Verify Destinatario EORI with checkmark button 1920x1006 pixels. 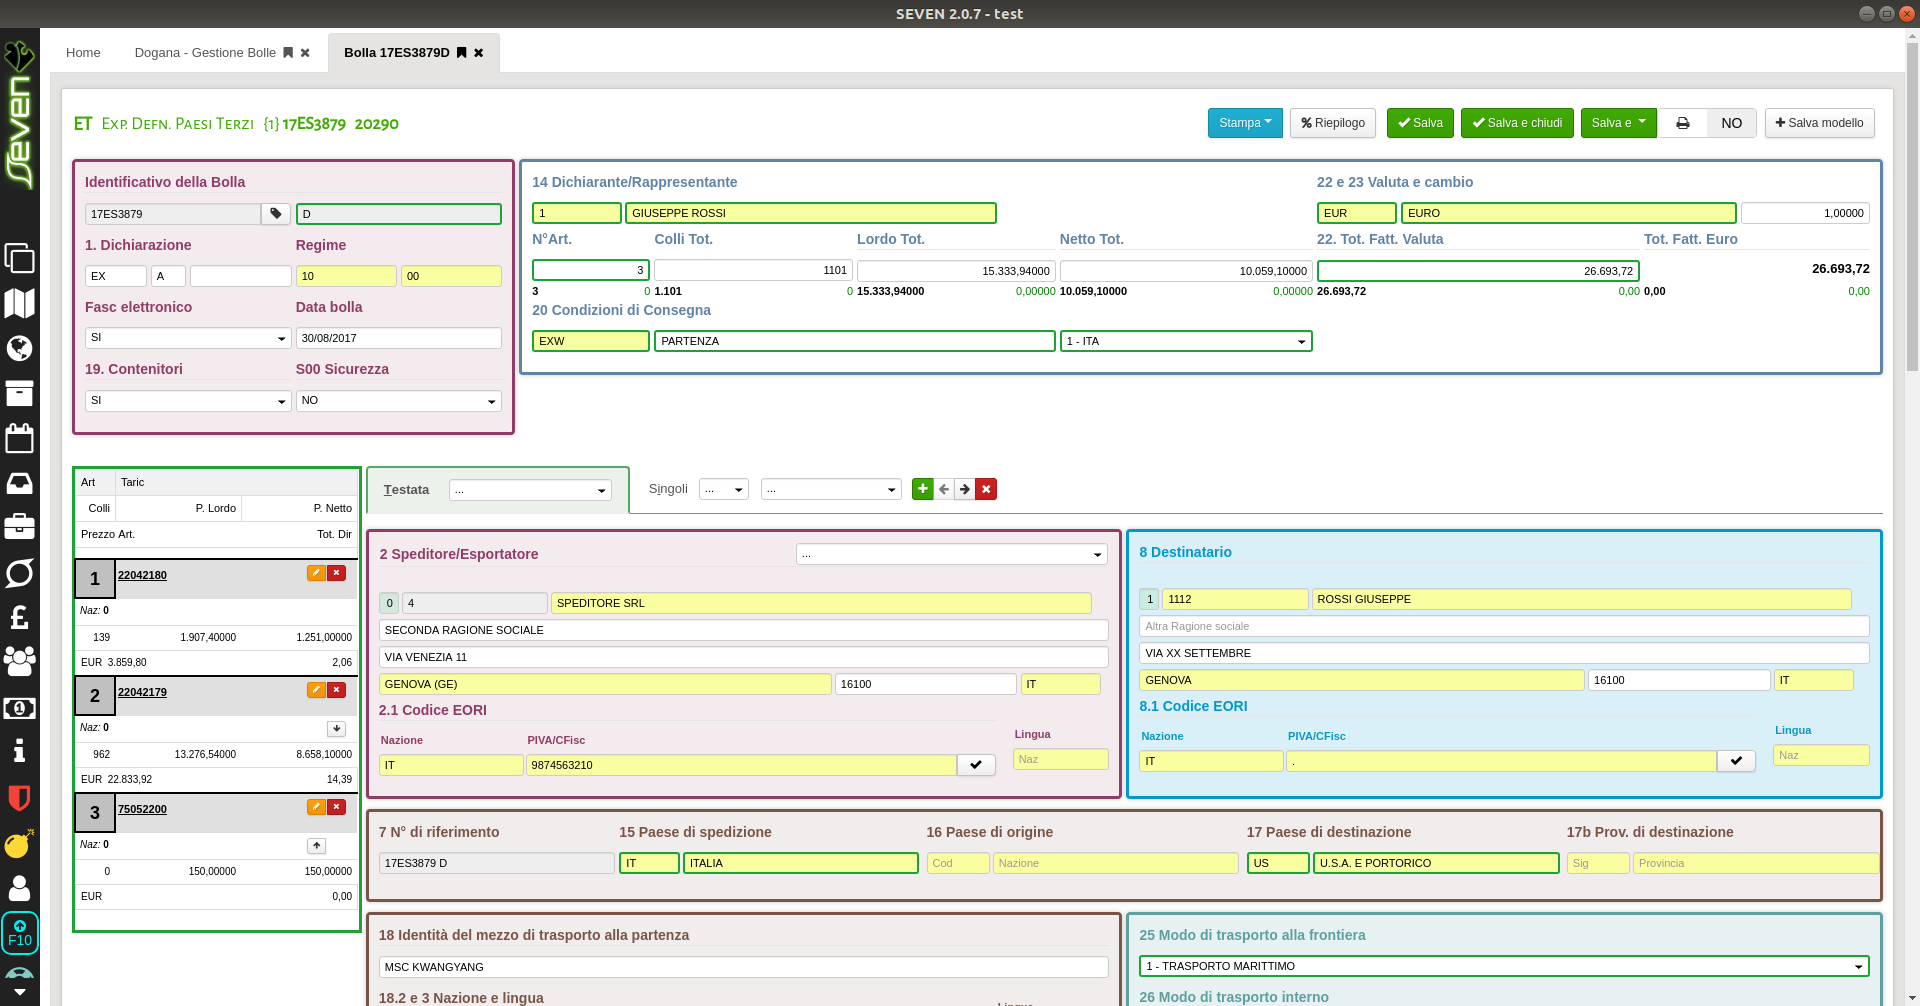(1736, 761)
